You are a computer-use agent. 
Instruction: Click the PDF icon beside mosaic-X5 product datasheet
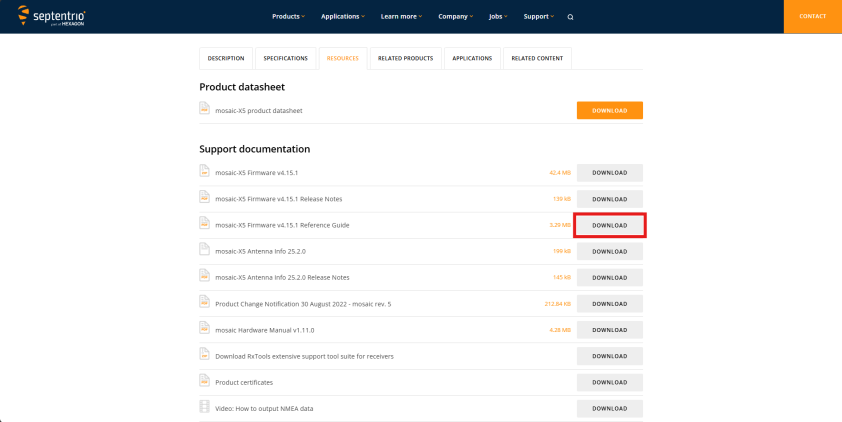coord(205,108)
